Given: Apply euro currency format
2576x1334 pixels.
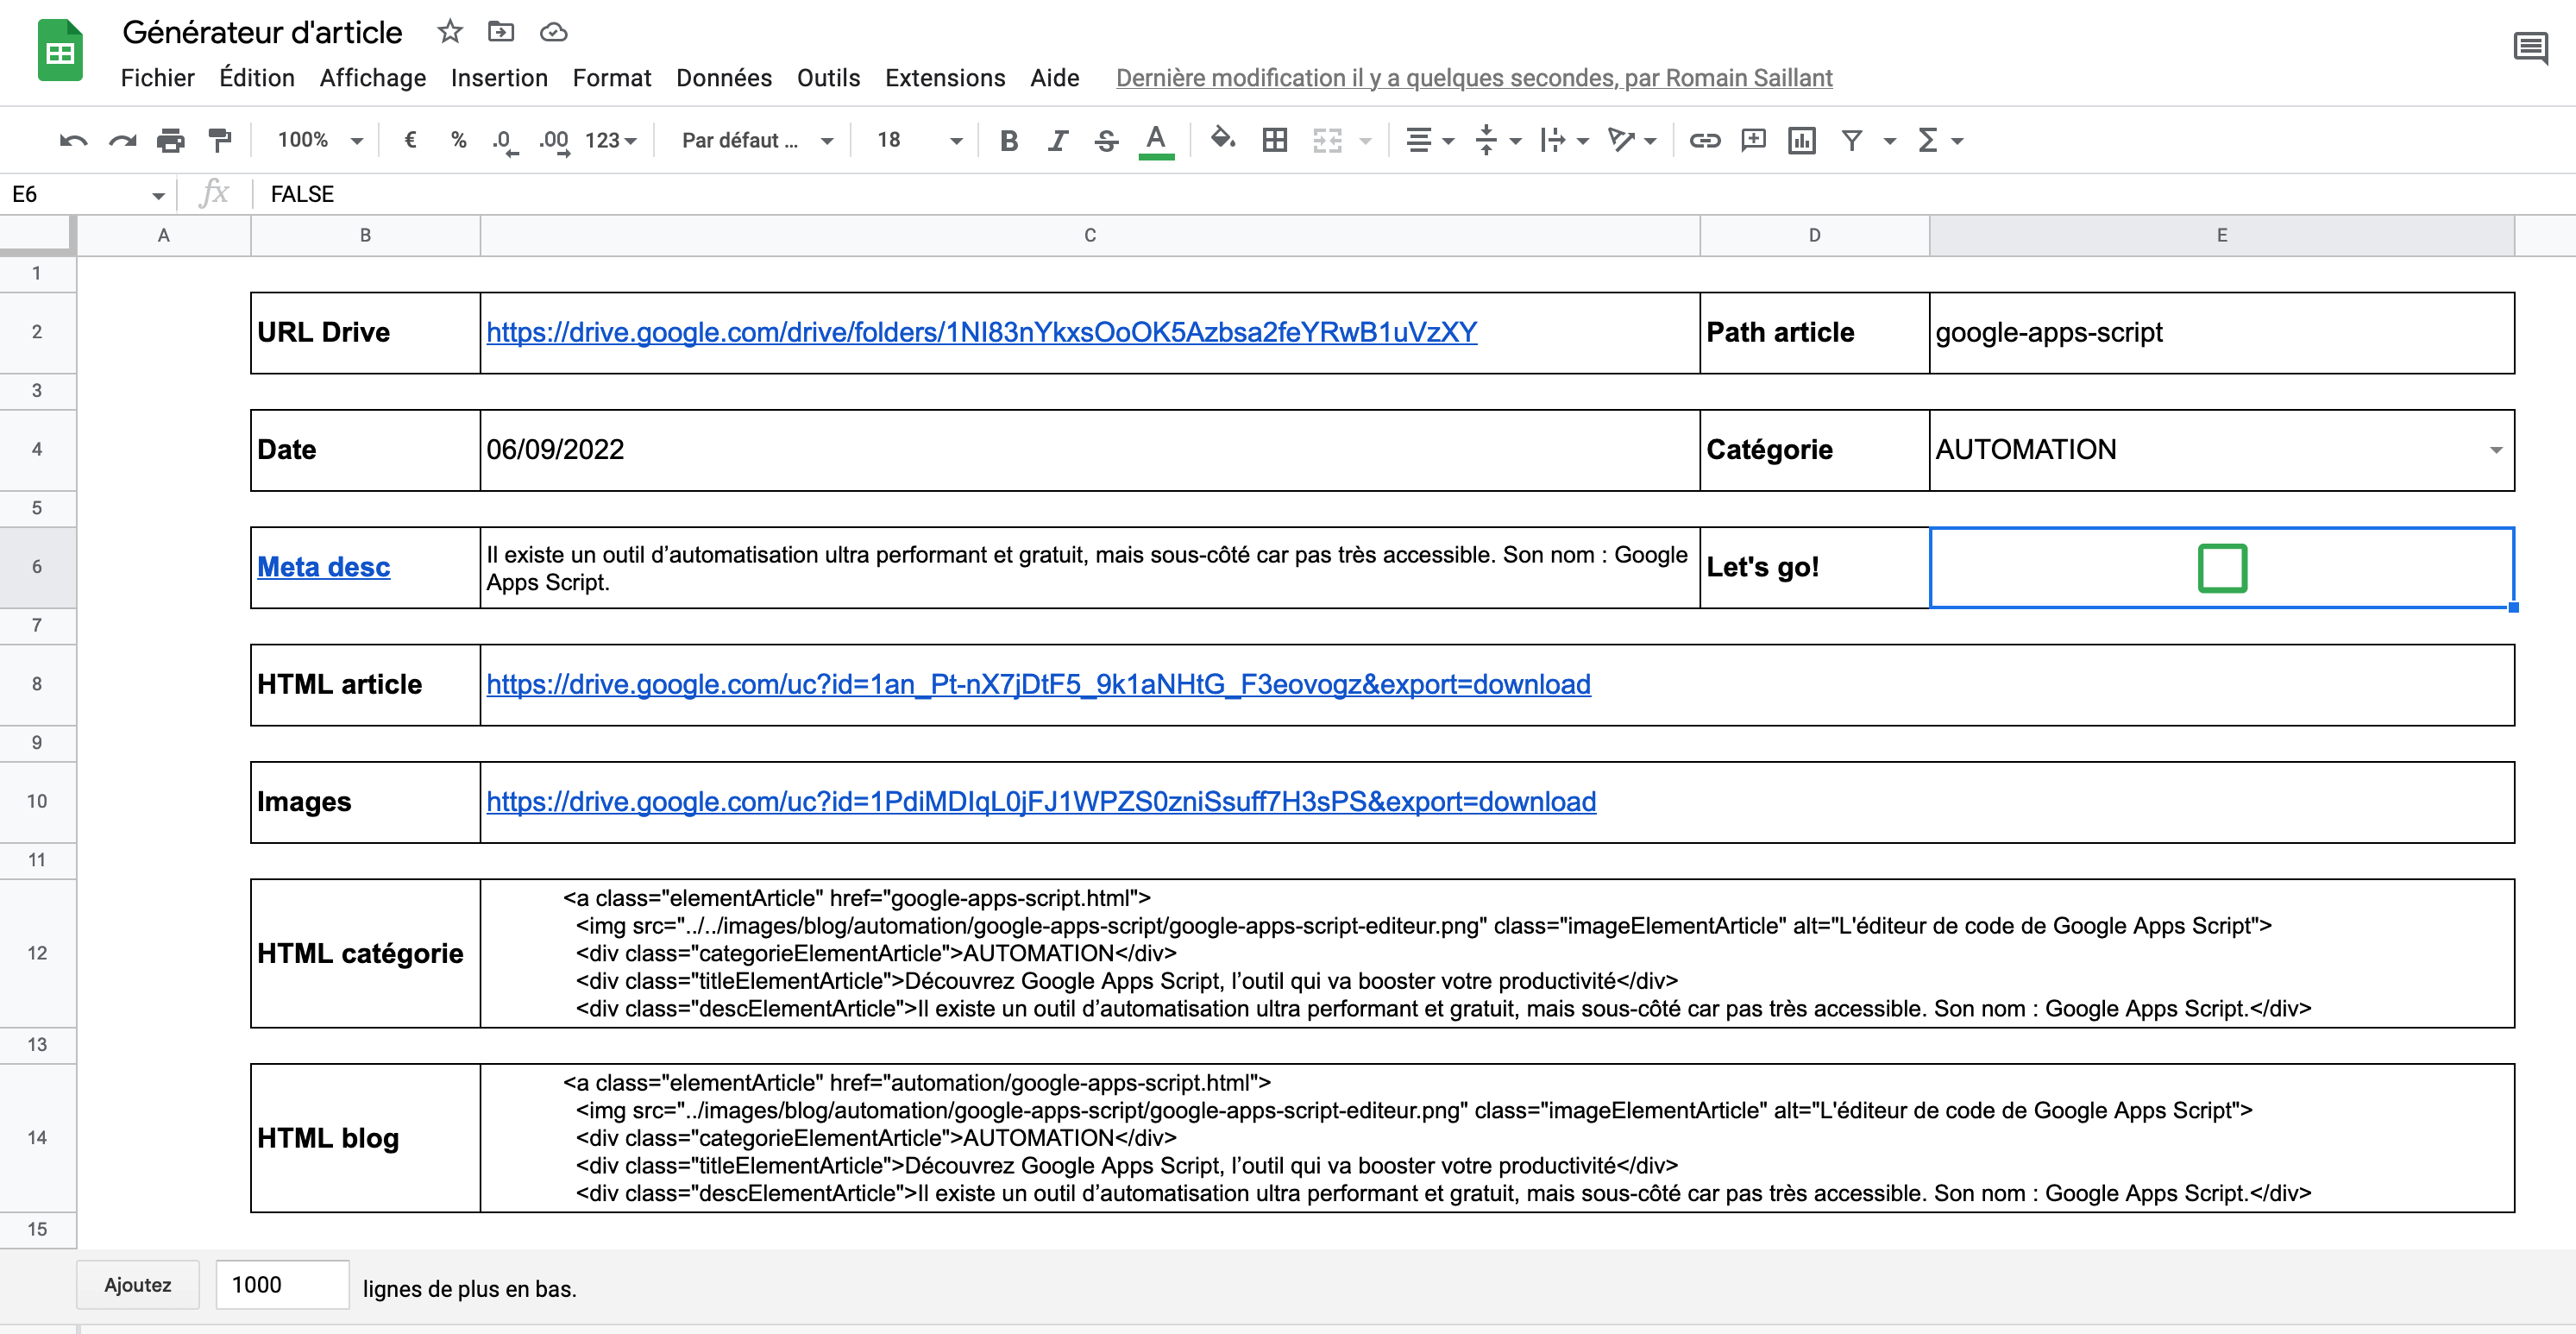Looking at the screenshot, I should (410, 140).
